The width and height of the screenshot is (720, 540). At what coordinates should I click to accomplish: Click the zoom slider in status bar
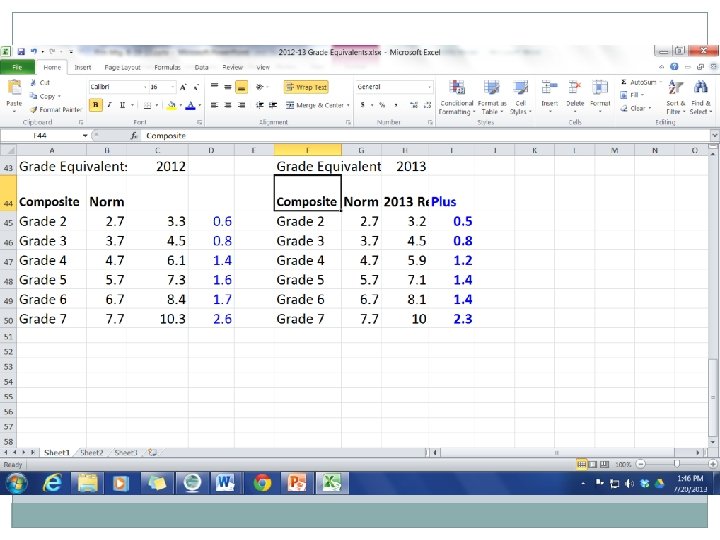tap(676, 465)
